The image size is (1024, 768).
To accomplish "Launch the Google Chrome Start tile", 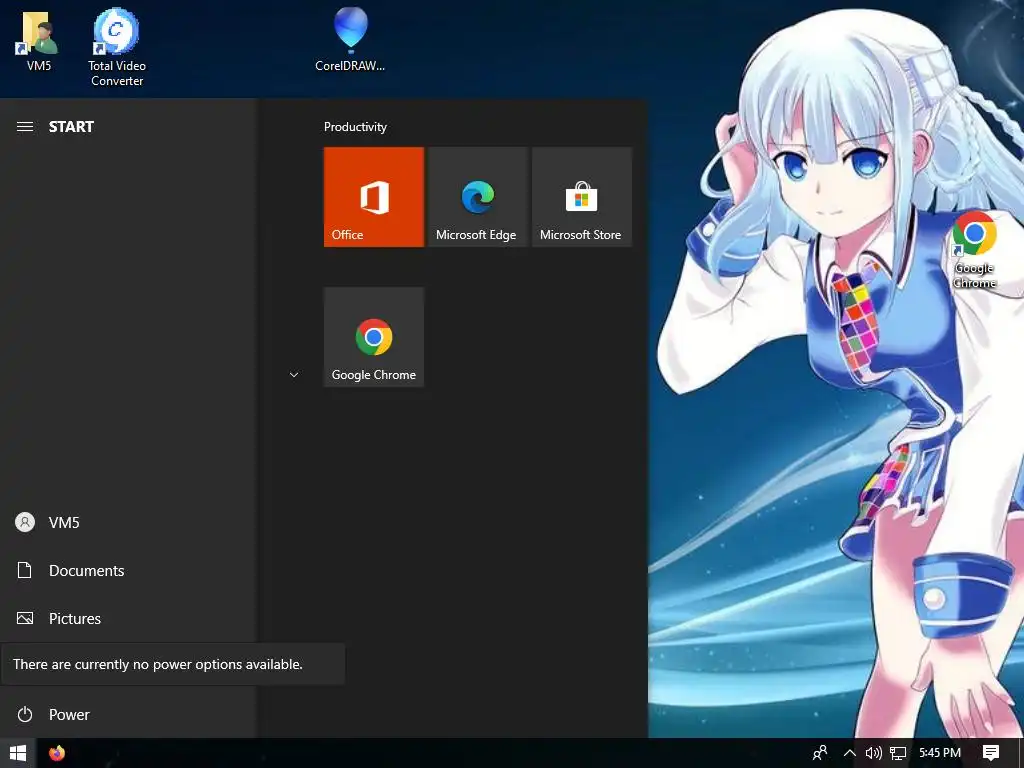I will [374, 337].
